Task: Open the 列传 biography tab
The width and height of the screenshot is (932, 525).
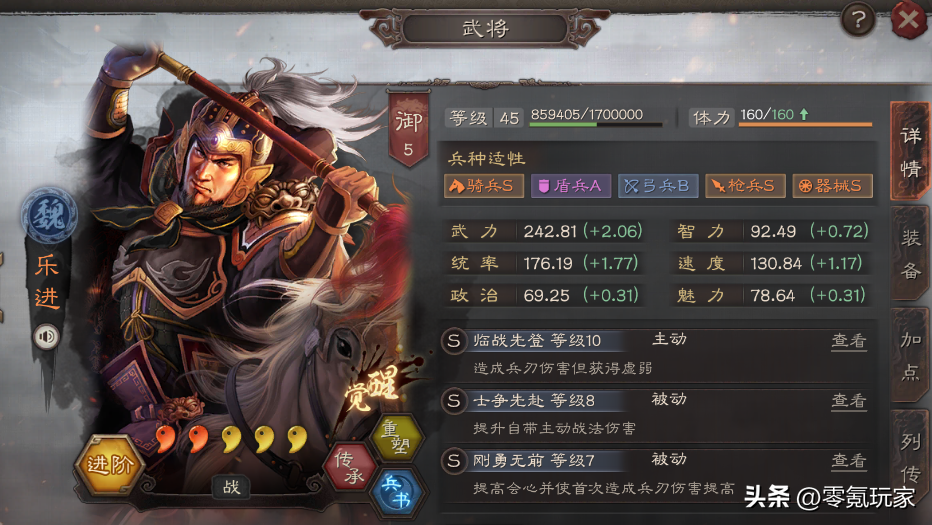Action: point(910,458)
